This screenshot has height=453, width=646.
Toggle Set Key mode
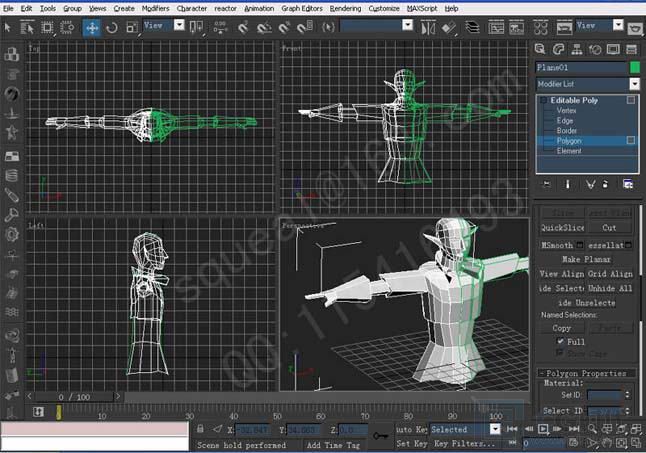coord(411,443)
